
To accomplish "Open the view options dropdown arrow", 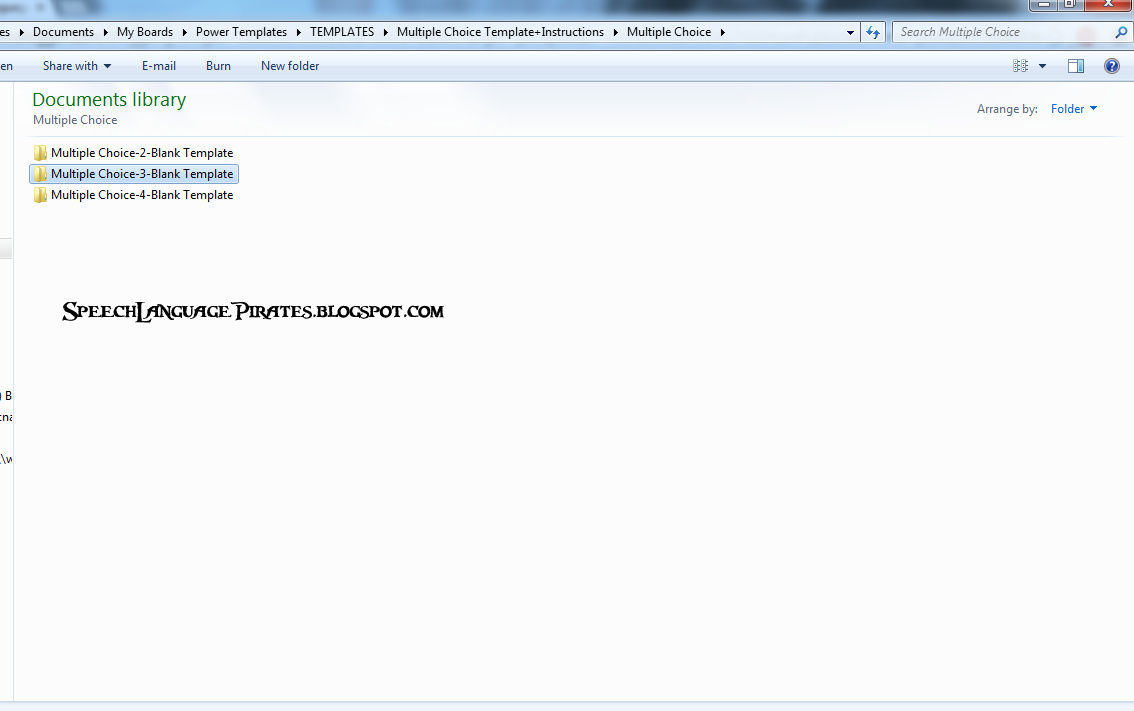I will tap(1042, 66).
